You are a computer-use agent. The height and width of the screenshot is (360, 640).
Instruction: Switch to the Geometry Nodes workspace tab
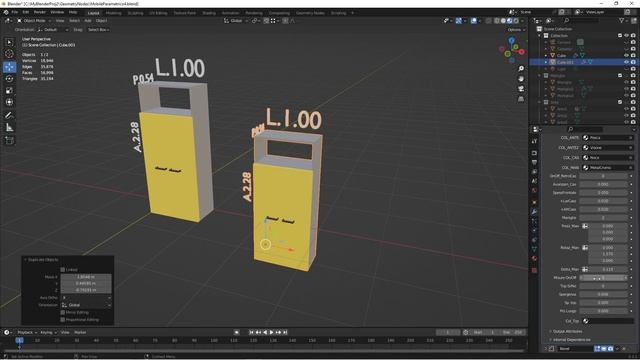tap(310, 13)
